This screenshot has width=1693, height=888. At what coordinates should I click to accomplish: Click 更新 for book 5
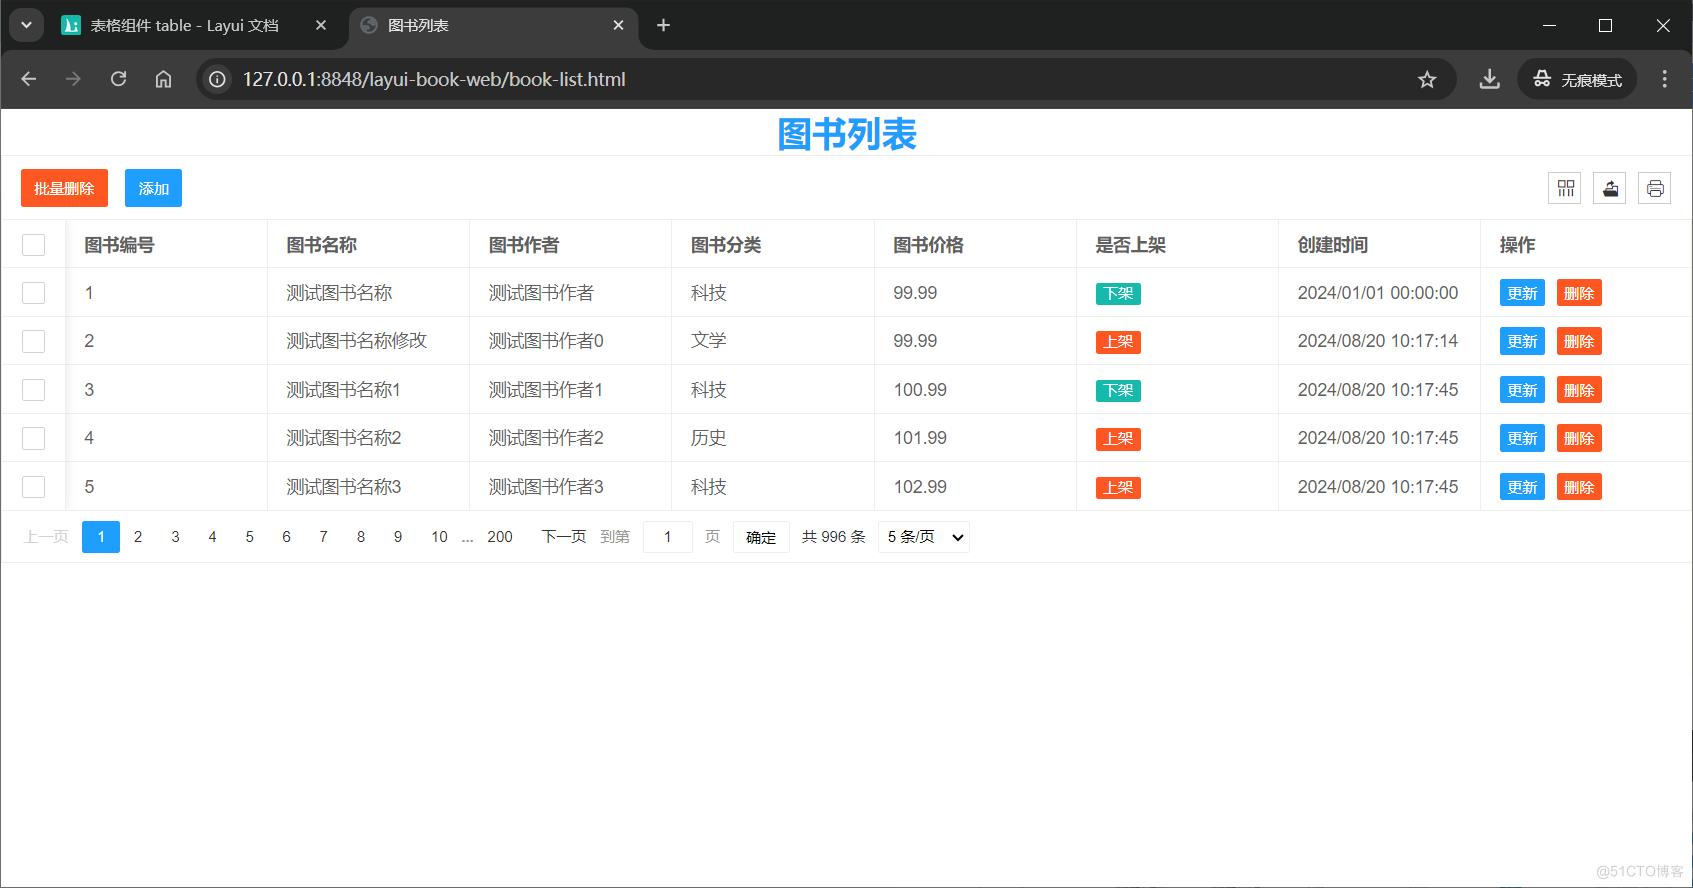coord(1522,487)
